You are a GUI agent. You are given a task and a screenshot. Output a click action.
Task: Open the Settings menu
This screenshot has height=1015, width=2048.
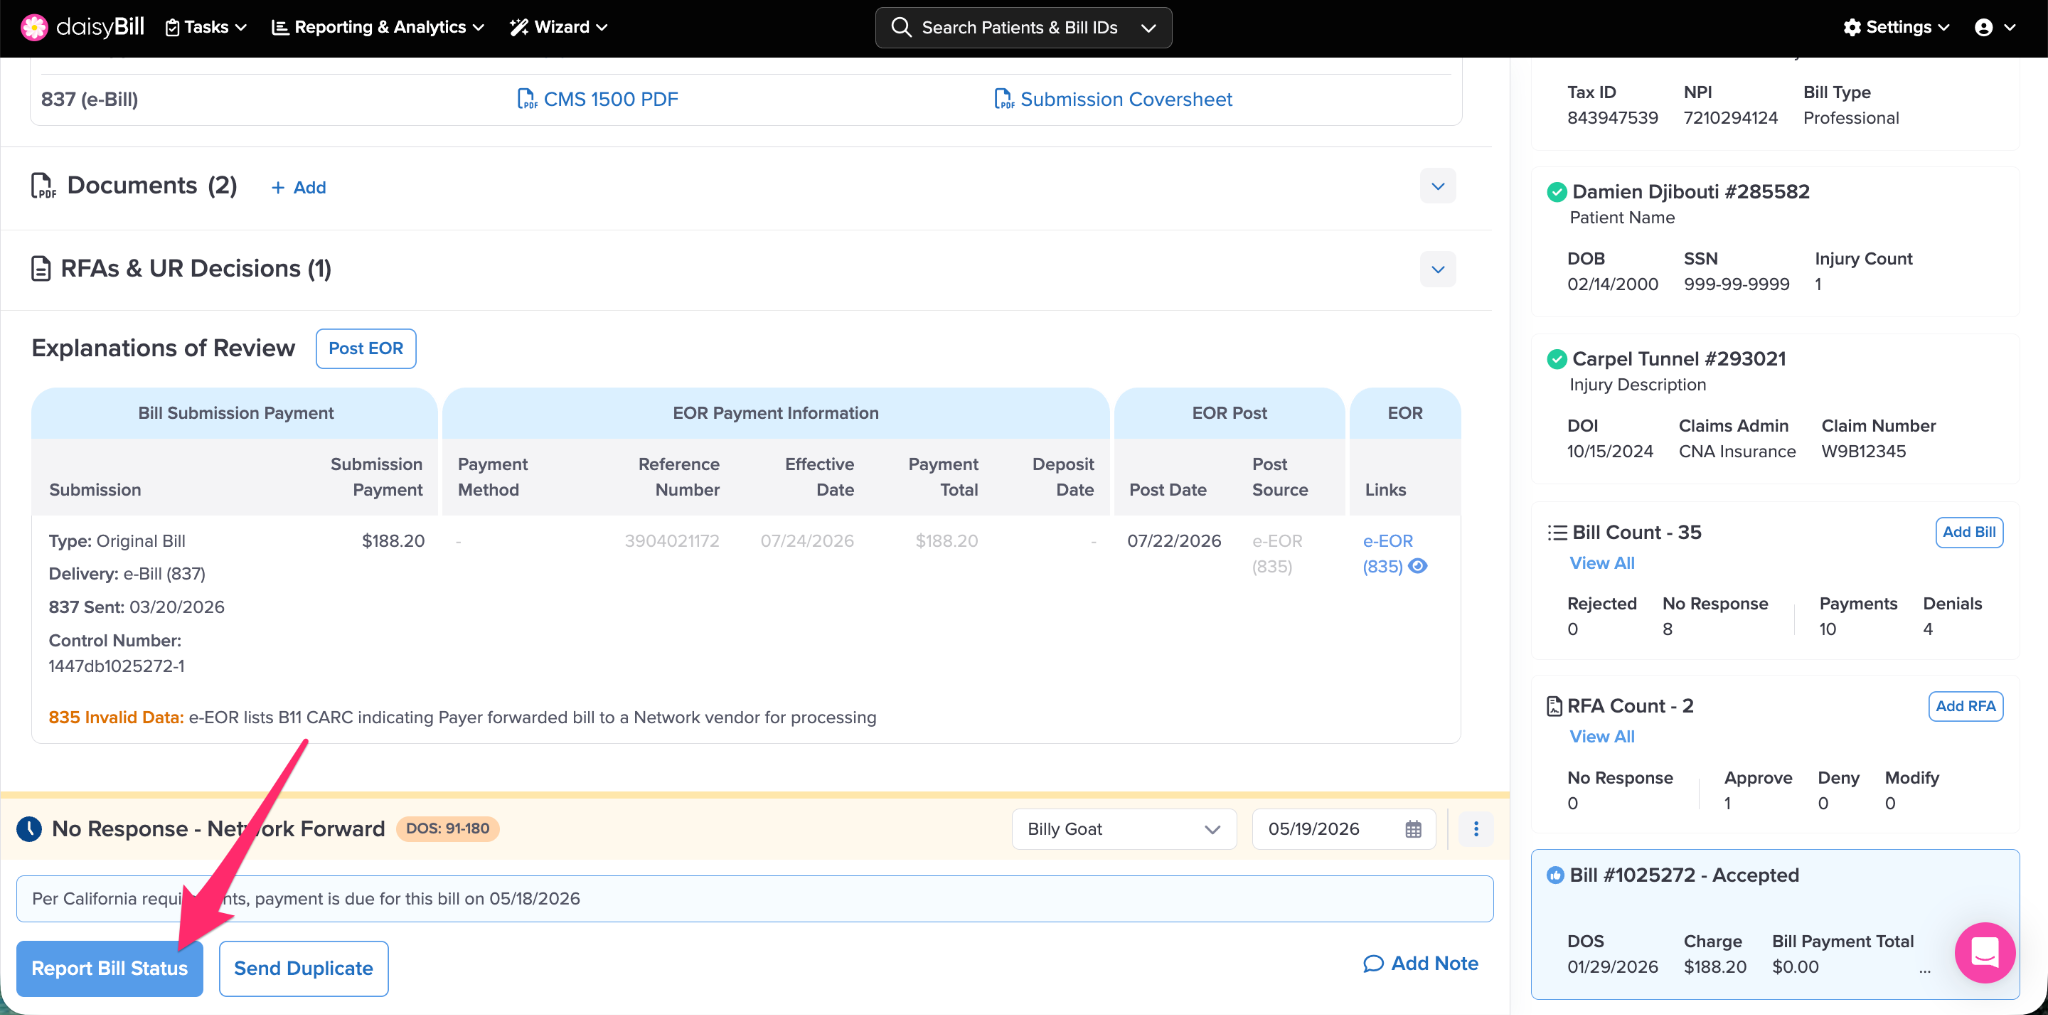1896,27
